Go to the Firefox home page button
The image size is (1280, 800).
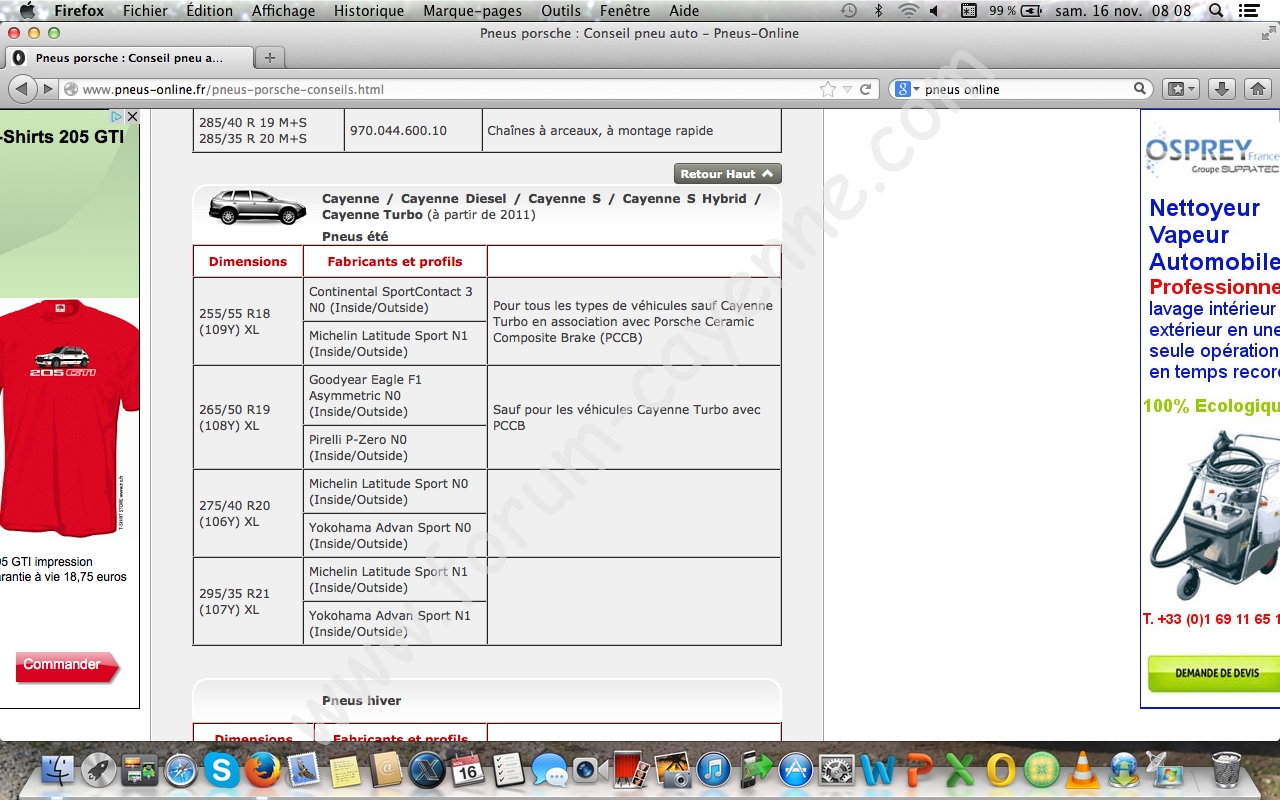coord(1258,89)
